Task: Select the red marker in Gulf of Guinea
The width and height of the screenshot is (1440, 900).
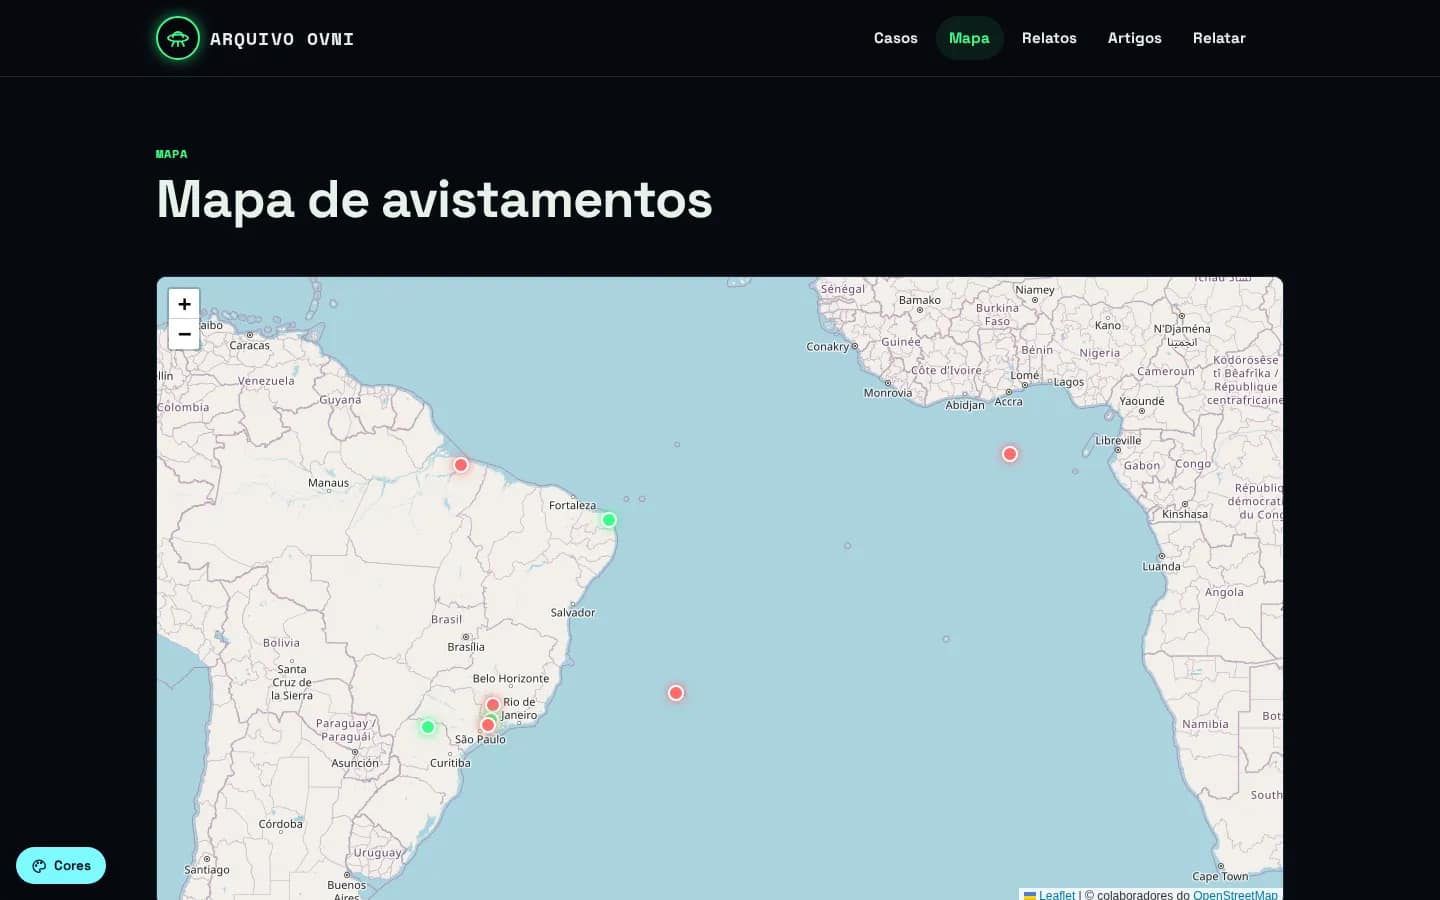Action: [1010, 454]
